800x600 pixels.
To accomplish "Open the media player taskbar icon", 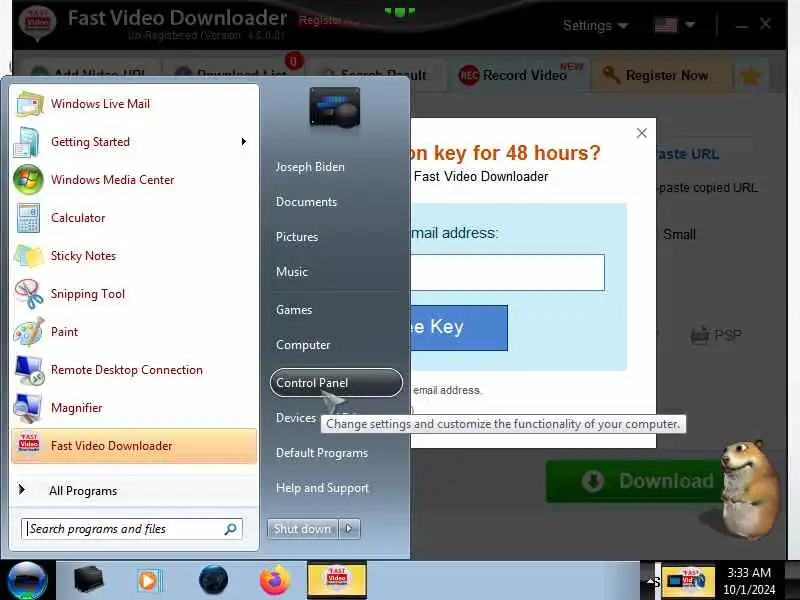I will pyautogui.click(x=149, y=581).
